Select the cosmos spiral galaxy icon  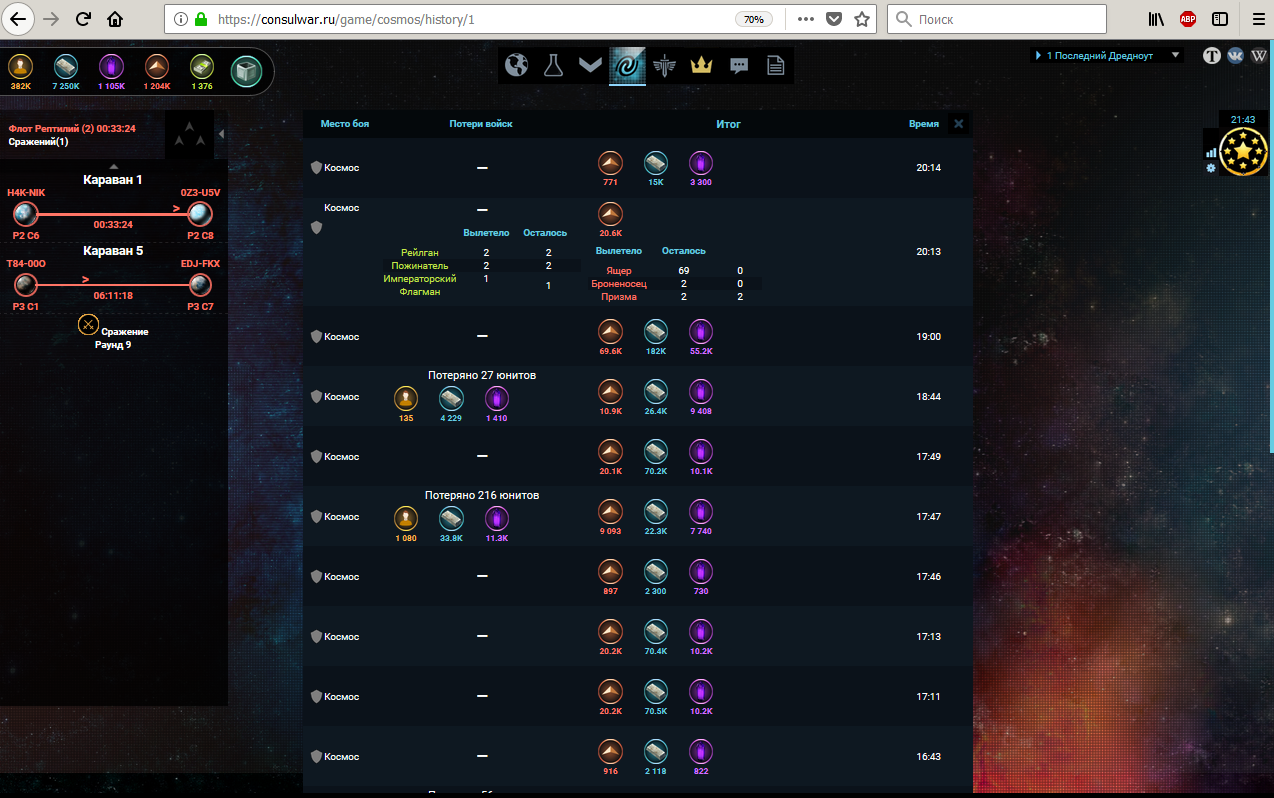tap(627, 66)
